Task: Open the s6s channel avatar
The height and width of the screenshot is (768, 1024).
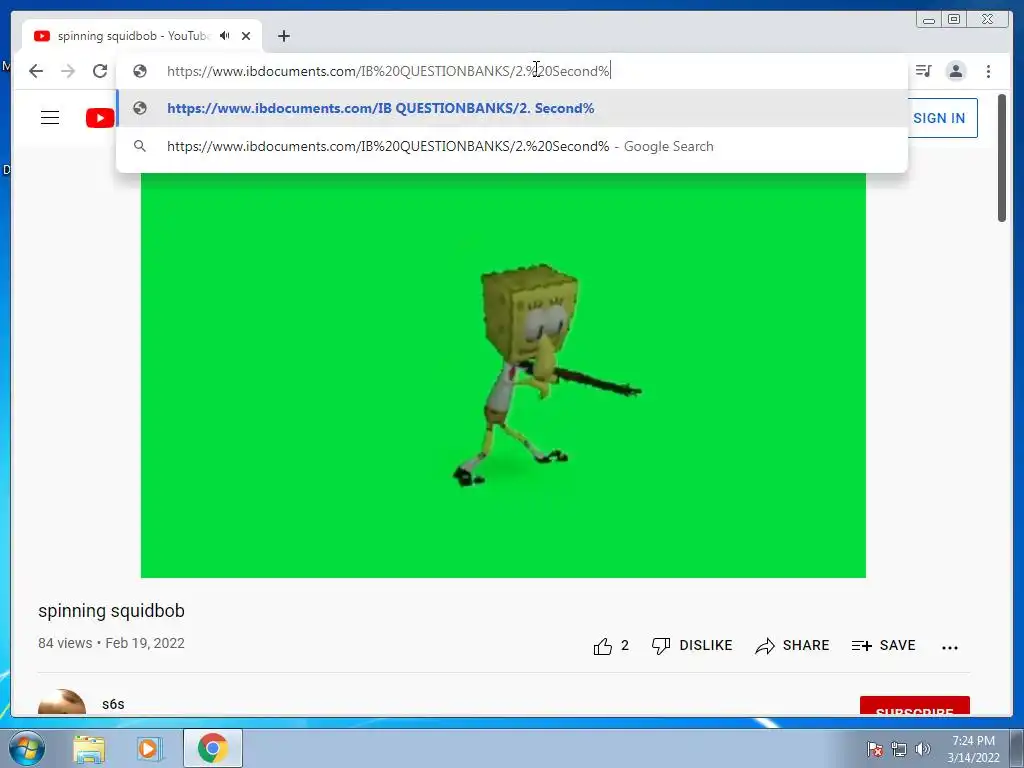Action: tap(62, 701)
